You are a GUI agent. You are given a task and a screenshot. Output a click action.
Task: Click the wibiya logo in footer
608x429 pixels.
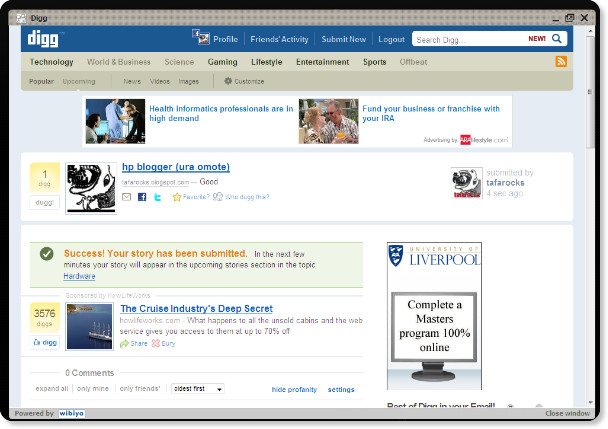click(71, 413)
